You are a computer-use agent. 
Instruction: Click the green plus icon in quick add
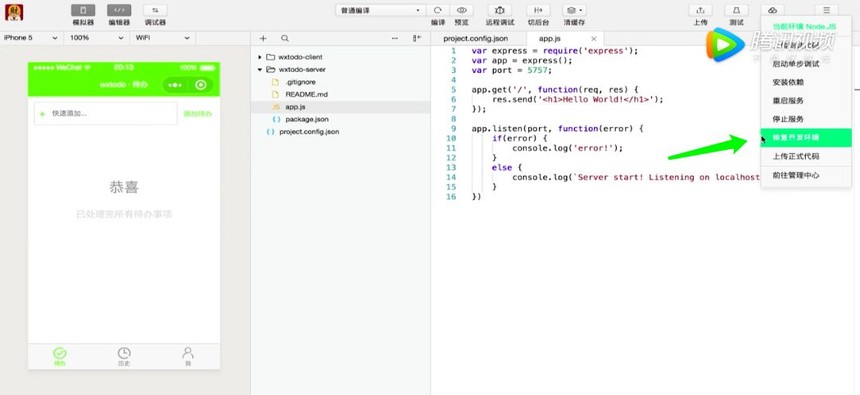pyautogui.click(x=42, y=114)
